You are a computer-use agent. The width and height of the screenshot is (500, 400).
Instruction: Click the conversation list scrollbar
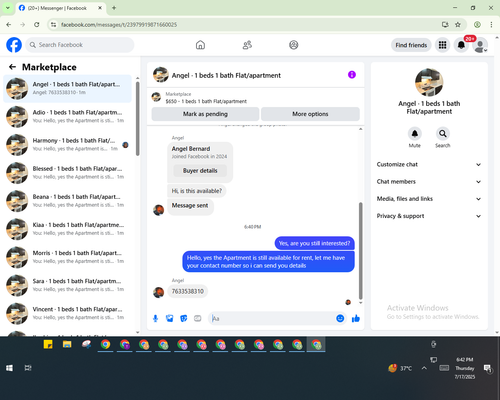click(137, 118)
